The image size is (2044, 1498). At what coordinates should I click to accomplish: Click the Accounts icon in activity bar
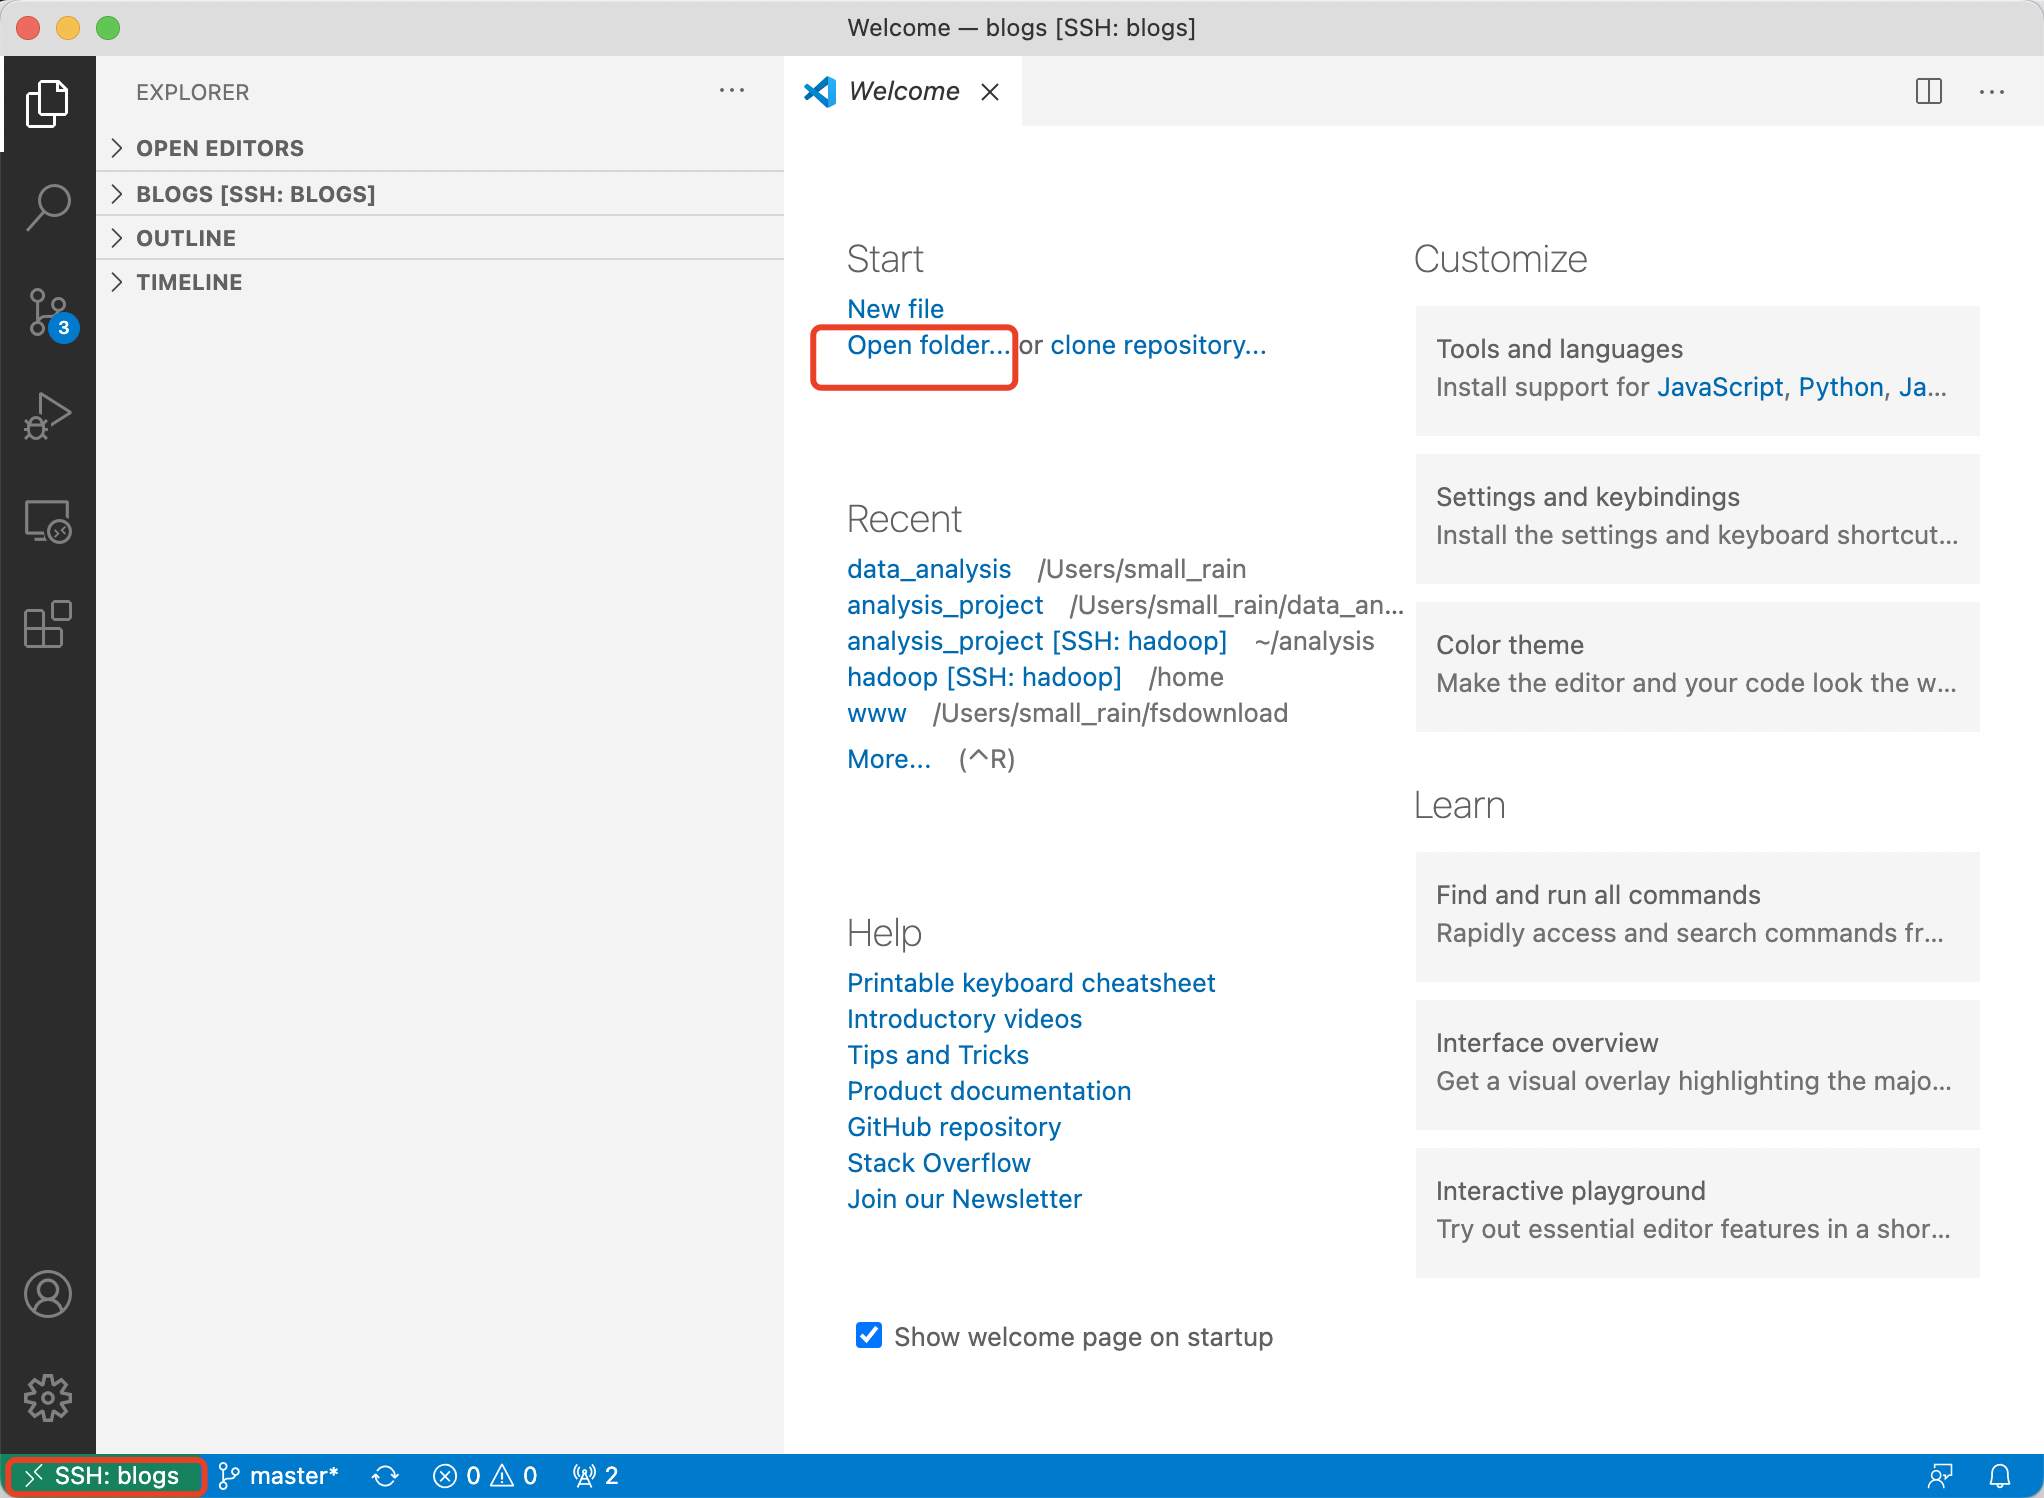pyautogui.click(x=47, y=1294)
